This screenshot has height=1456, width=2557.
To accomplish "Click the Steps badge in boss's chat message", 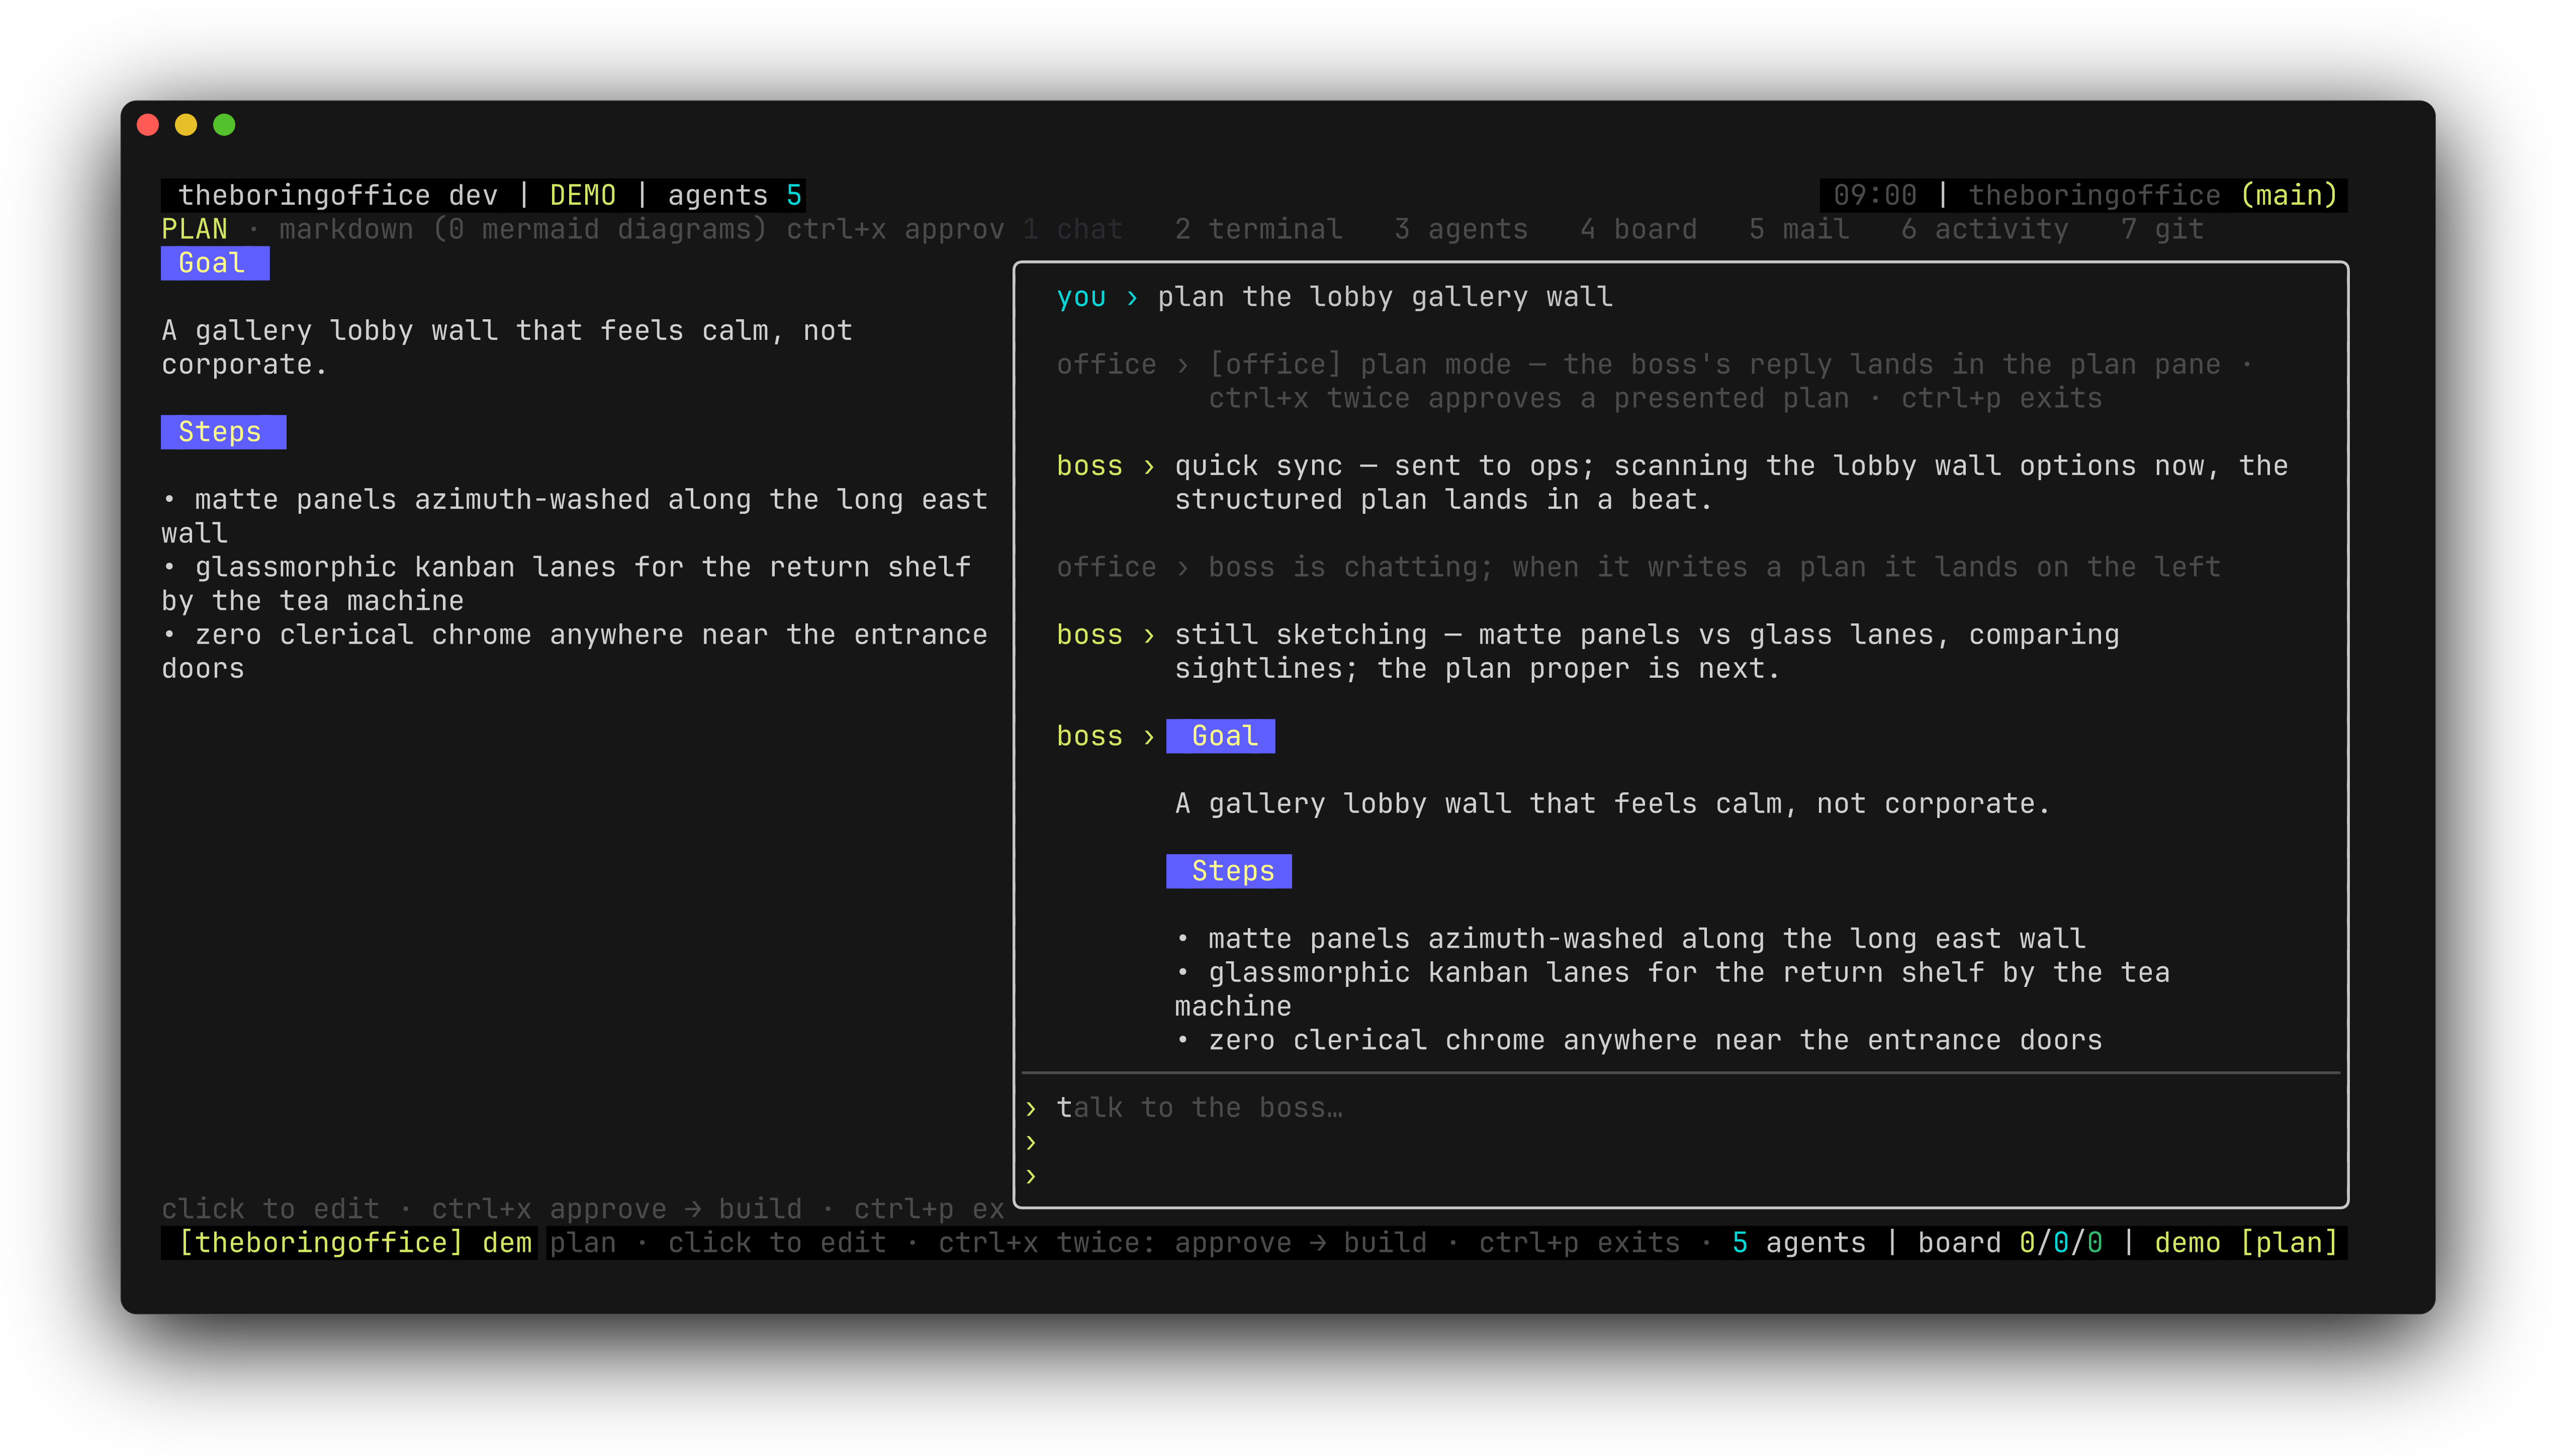I will click(1228, 871).
